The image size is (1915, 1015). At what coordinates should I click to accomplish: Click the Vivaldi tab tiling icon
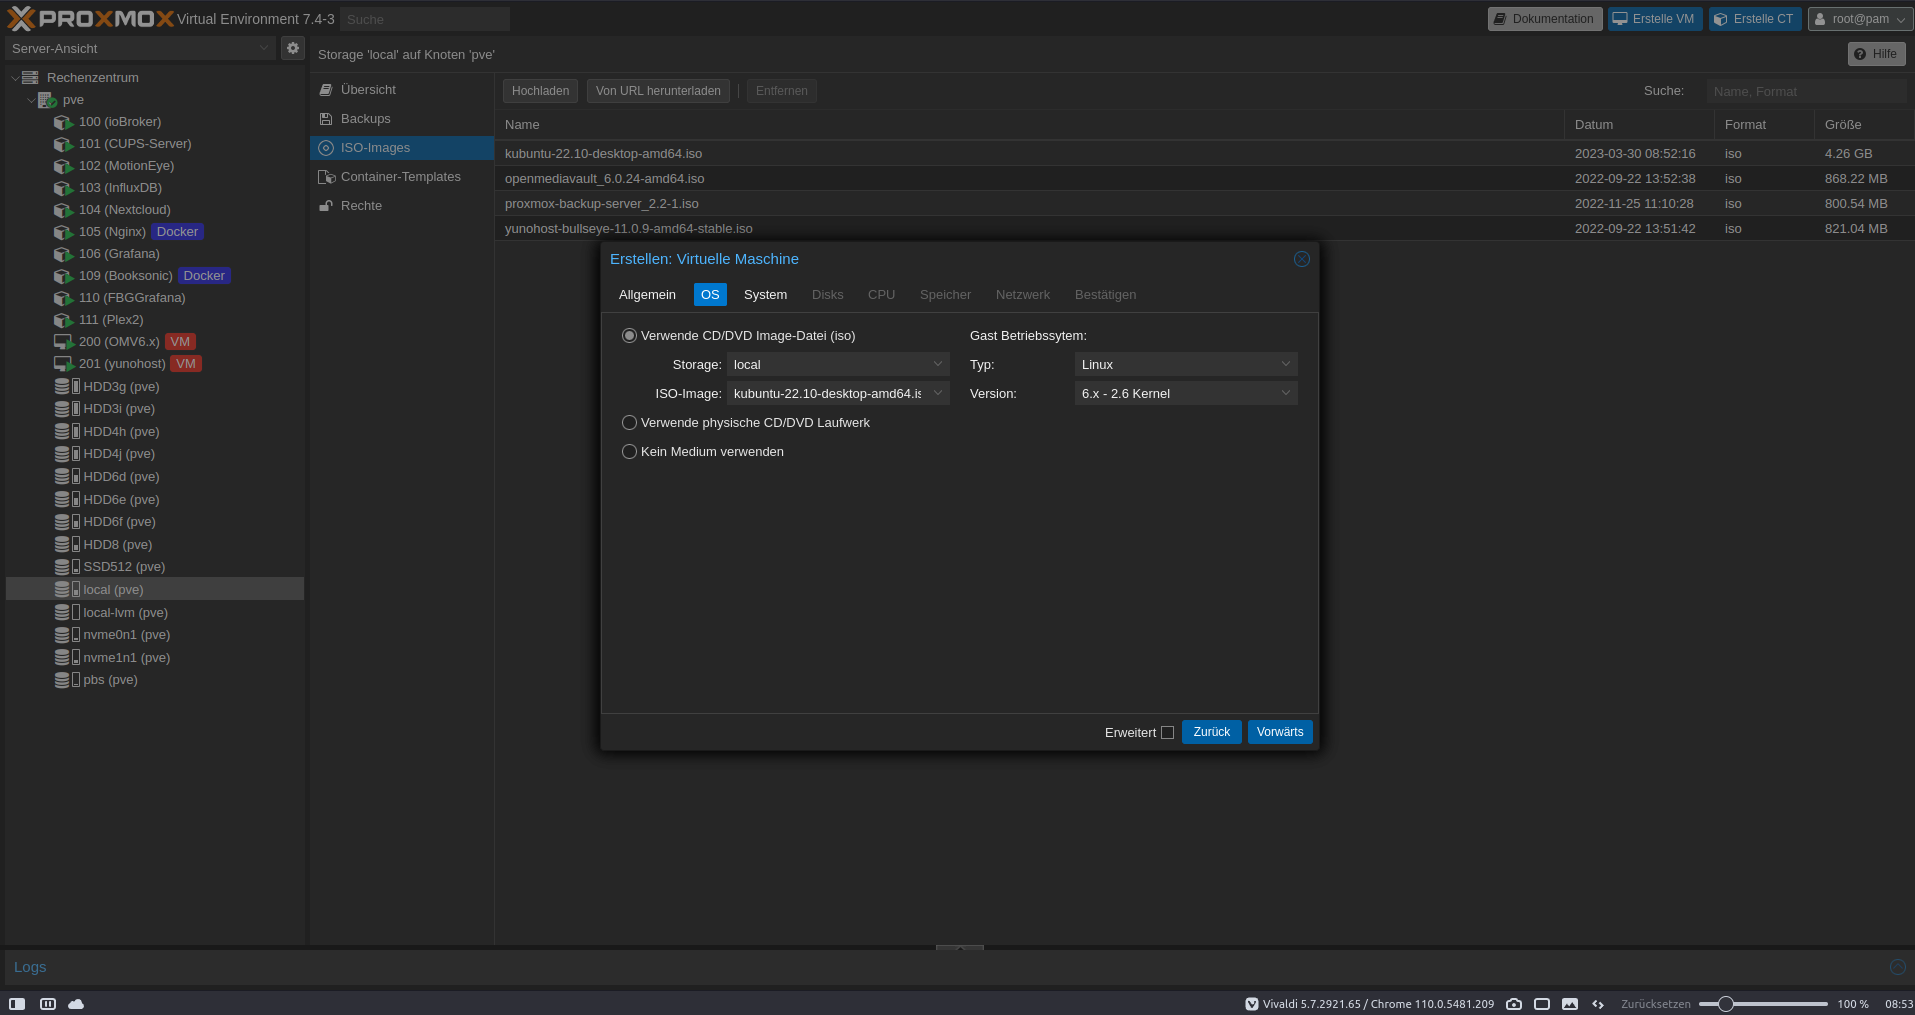click(x=47, y=1004)
